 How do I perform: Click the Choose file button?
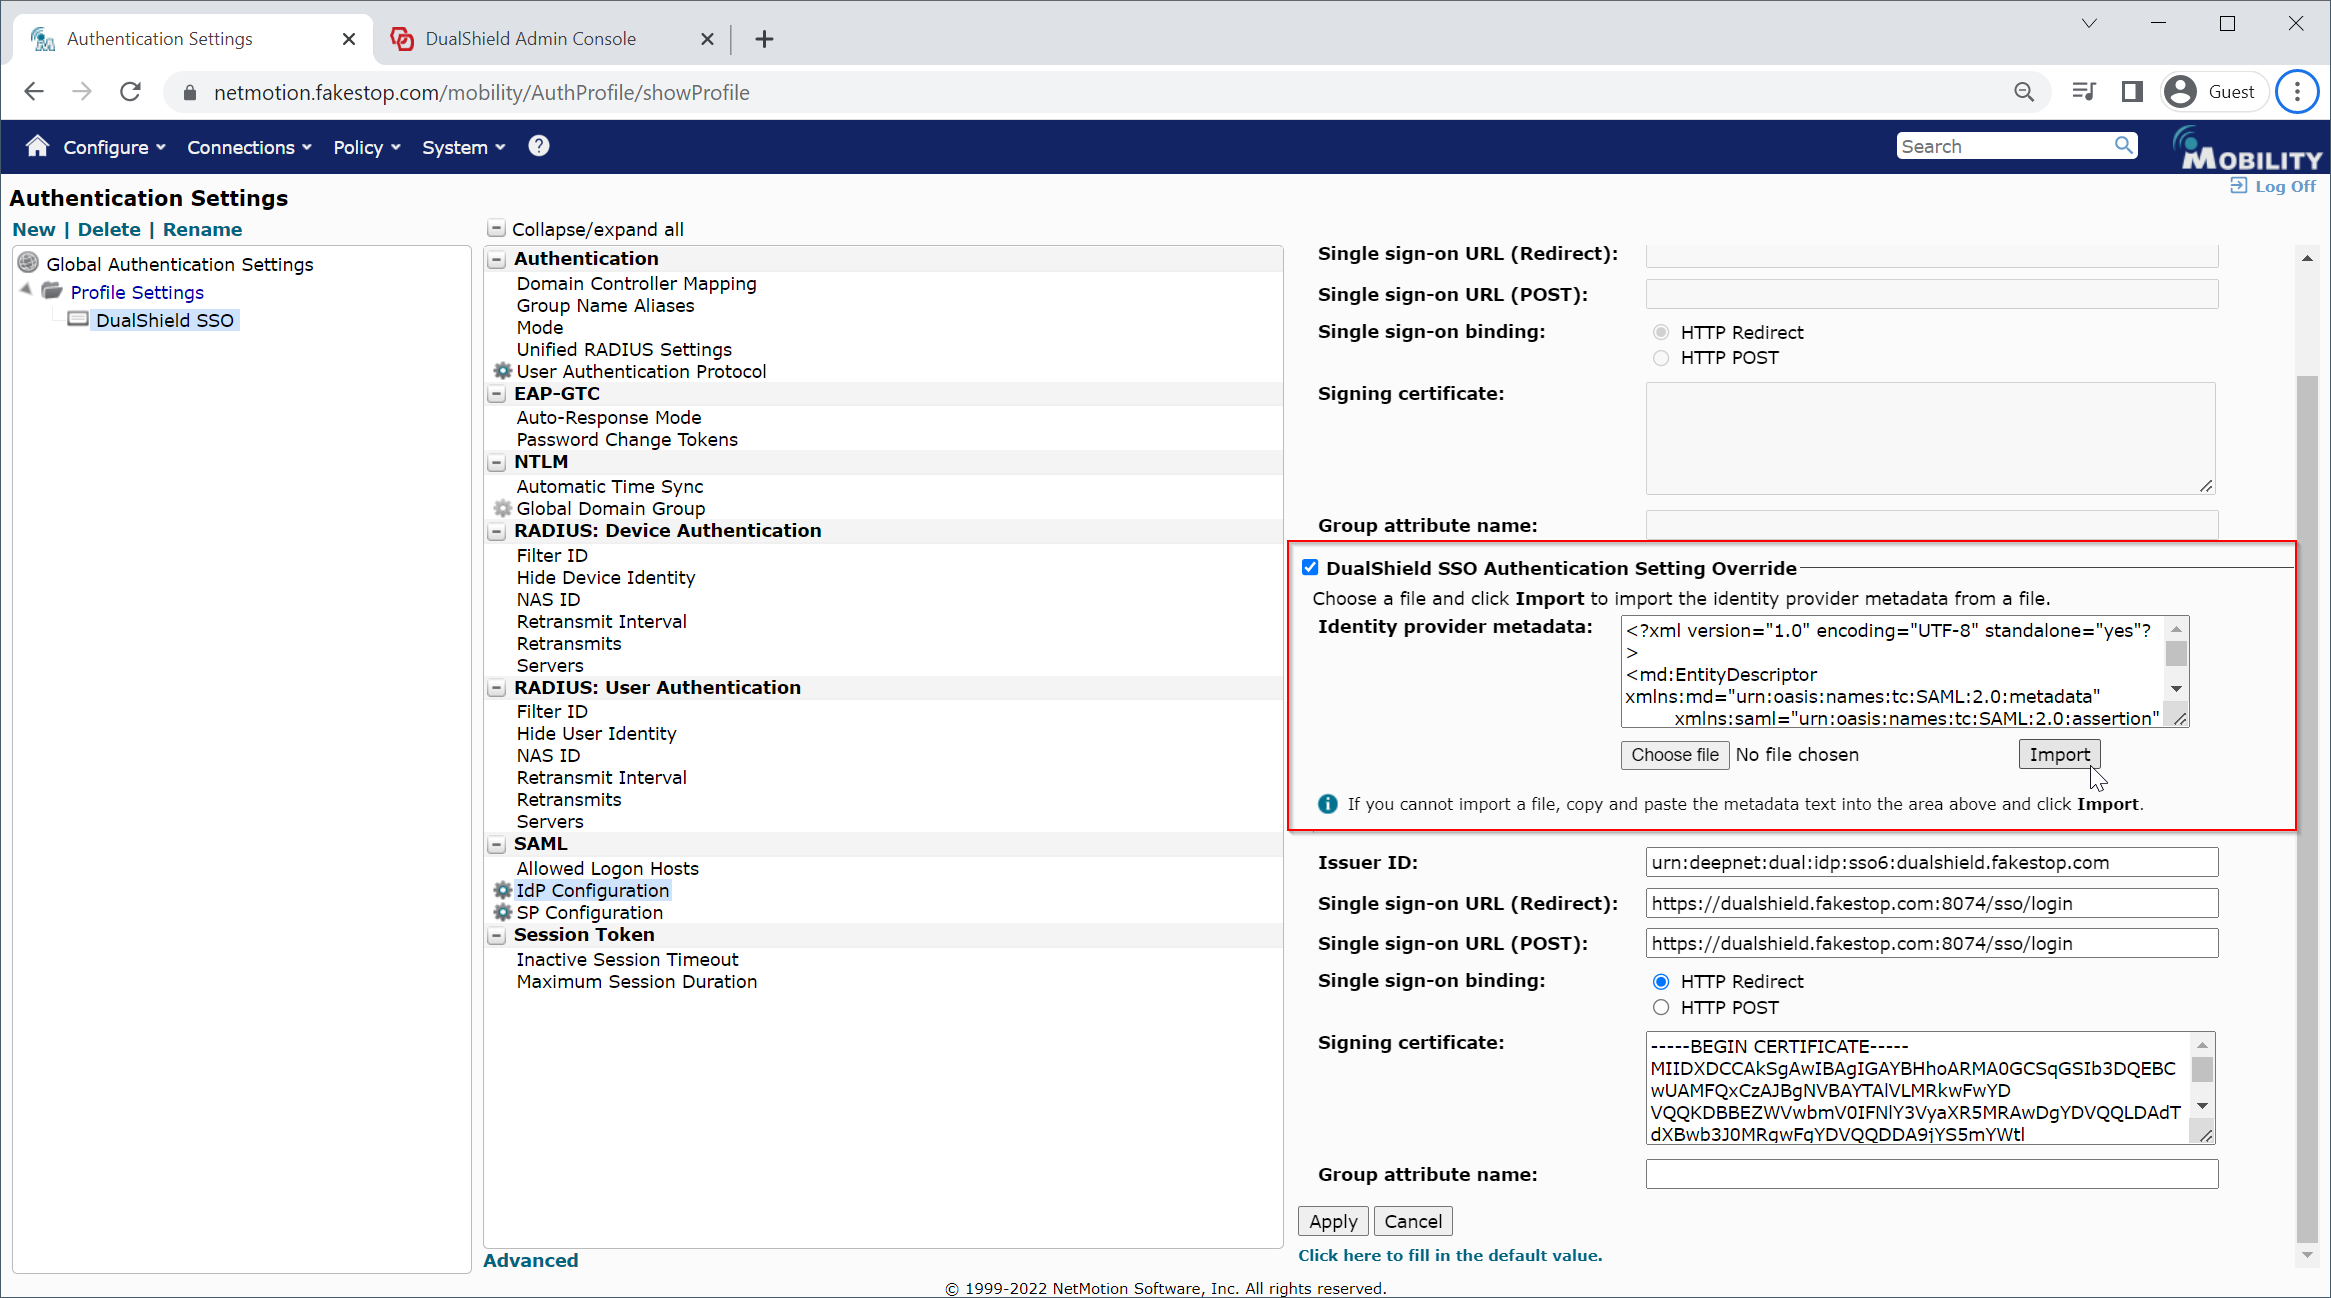(1674, 755)
